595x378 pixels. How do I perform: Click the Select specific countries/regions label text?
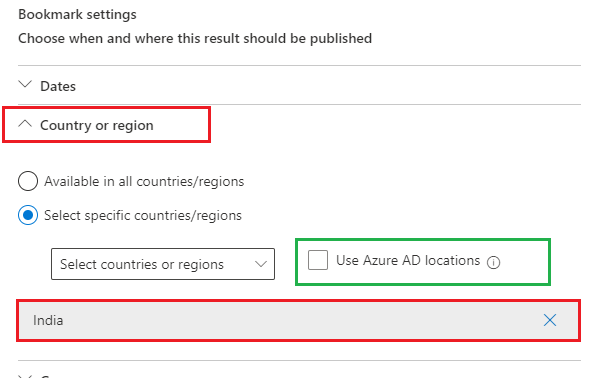(143, 216)
